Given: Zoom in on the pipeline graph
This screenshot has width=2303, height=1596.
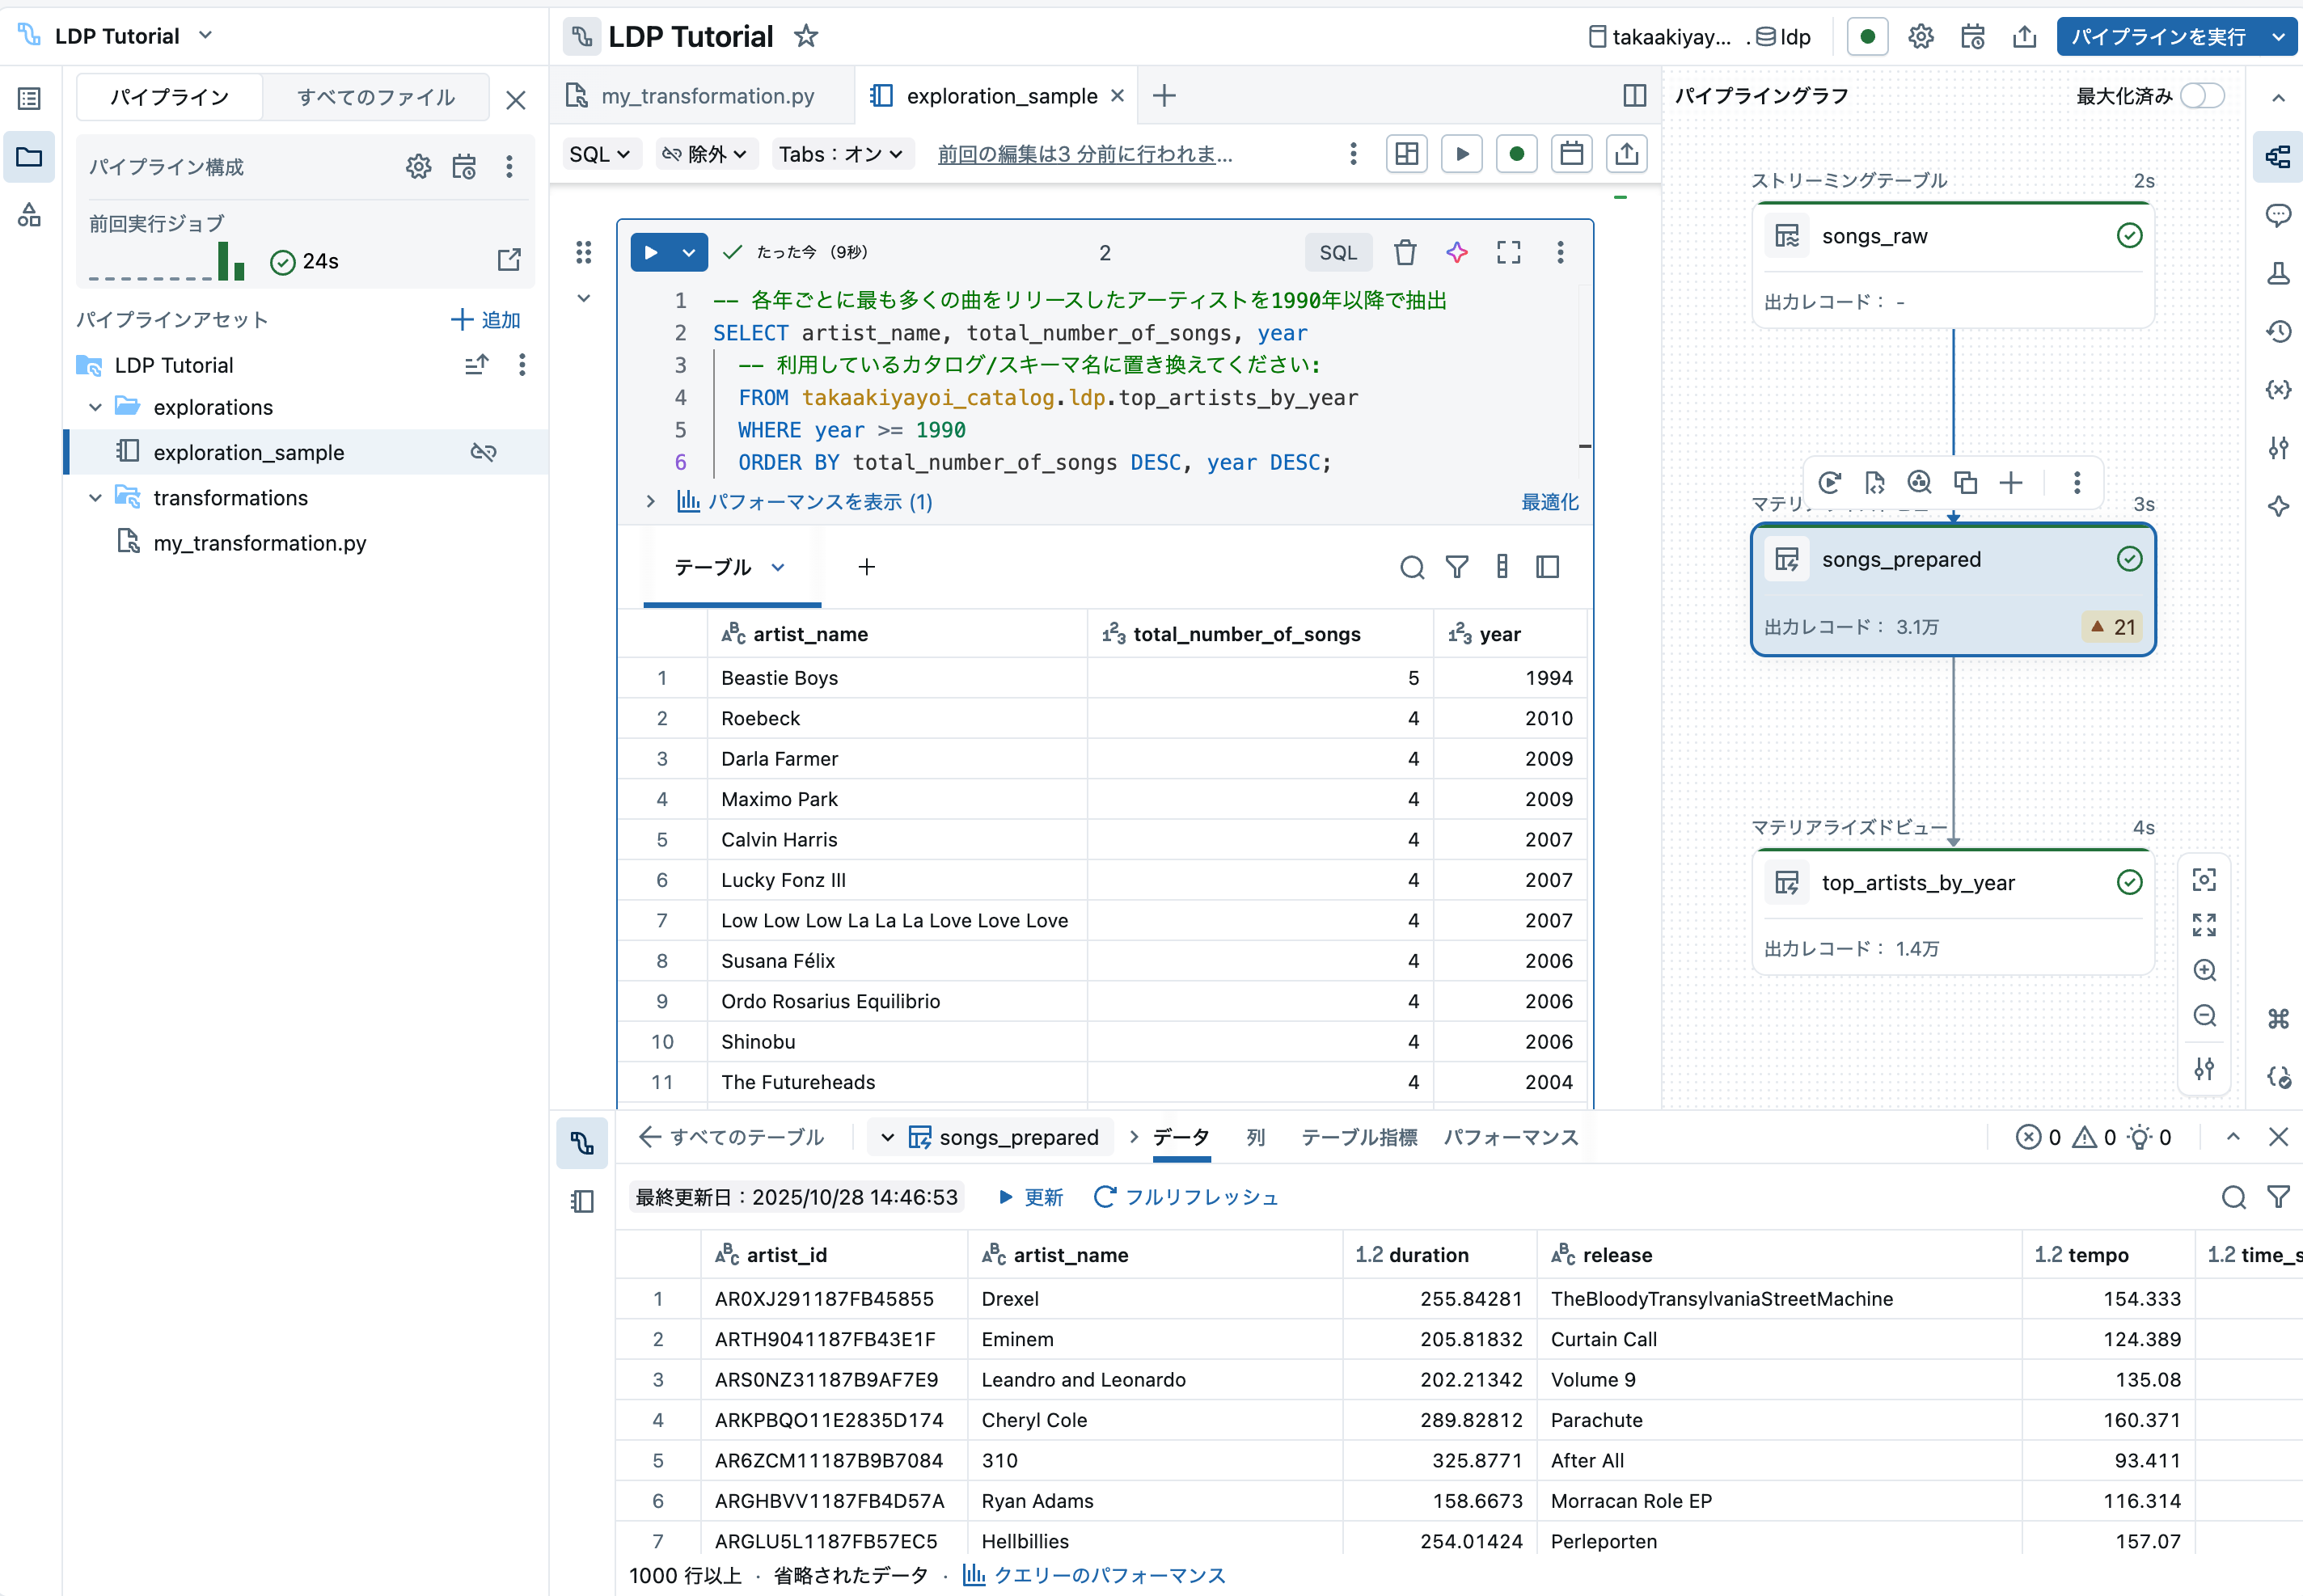Looking at the screenshot, I should pos(2204,970).
